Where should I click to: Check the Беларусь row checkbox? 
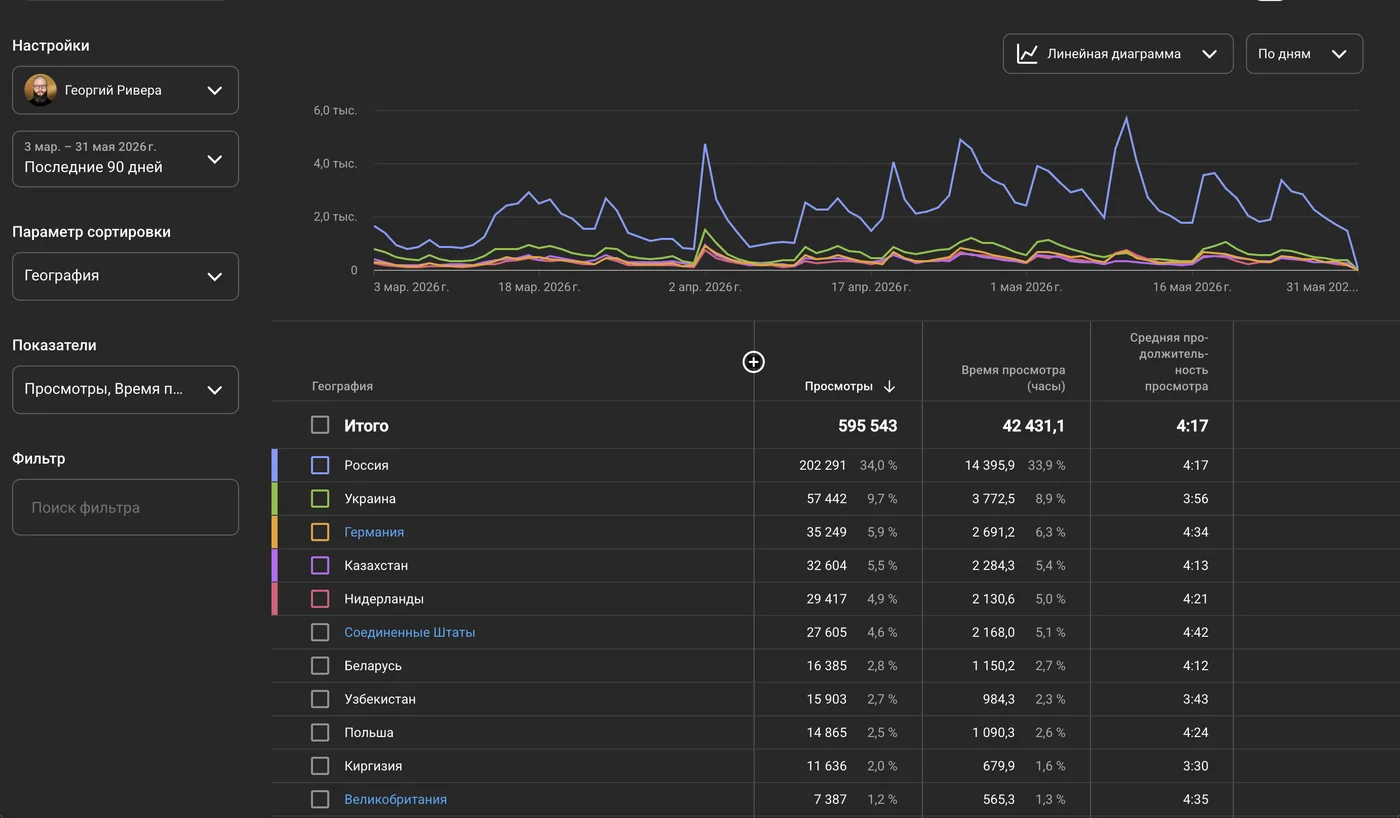point(320,665)
